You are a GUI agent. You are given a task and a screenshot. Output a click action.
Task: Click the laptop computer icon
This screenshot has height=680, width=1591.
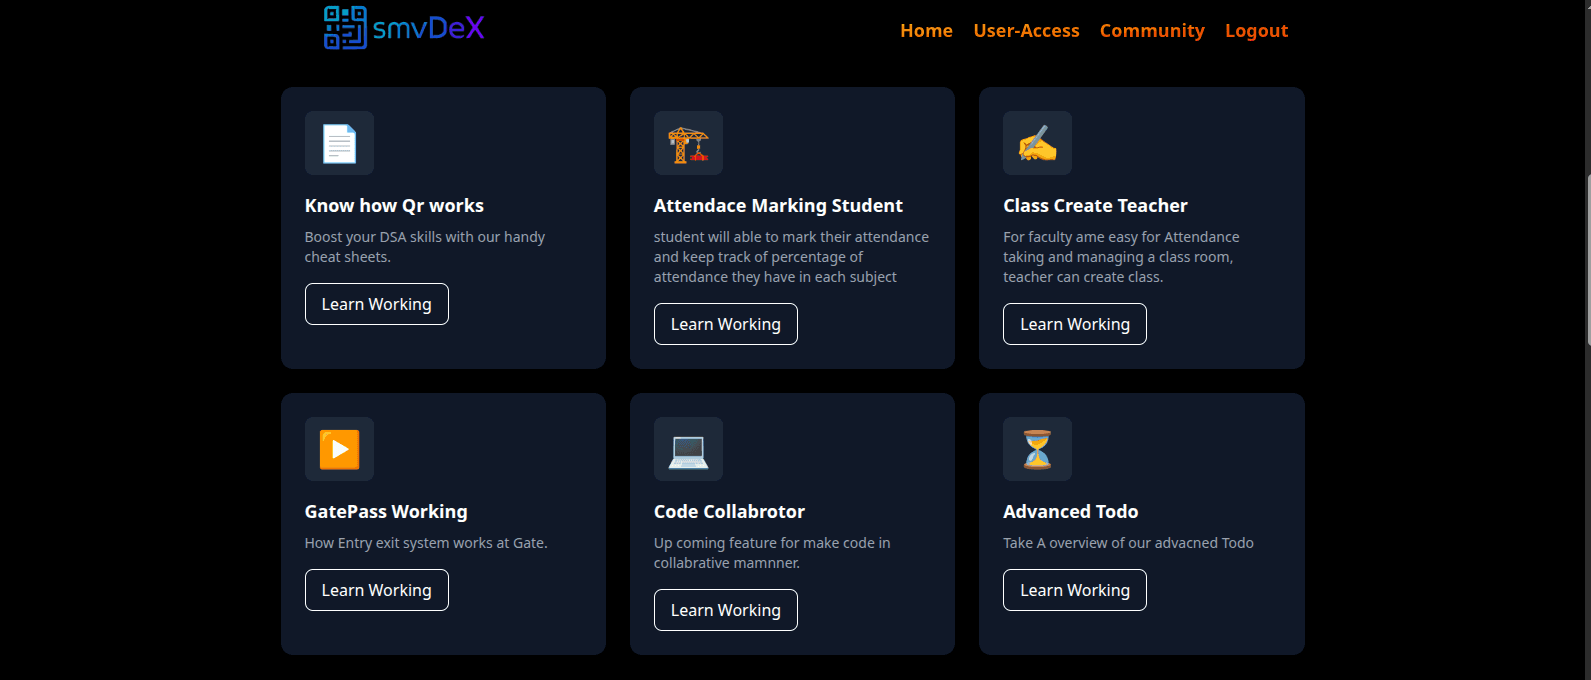[x=688, y=449]
